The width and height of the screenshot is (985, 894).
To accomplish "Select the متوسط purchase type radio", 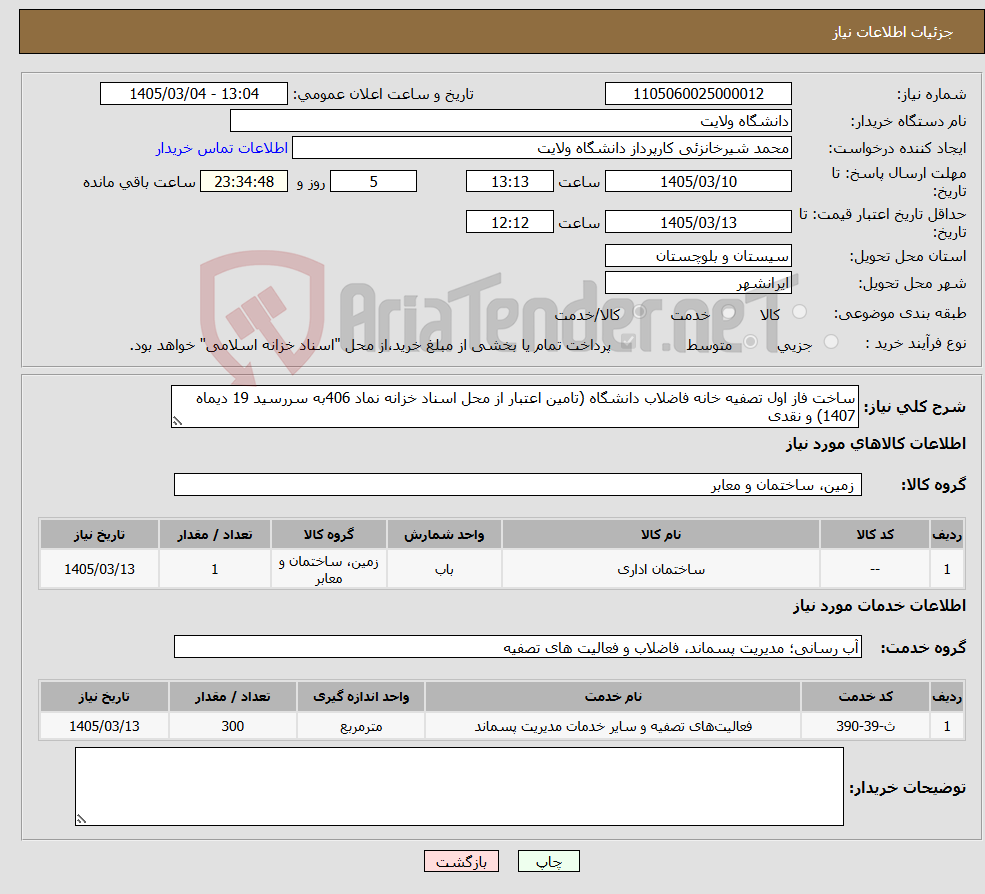I will tap(750, 342).
